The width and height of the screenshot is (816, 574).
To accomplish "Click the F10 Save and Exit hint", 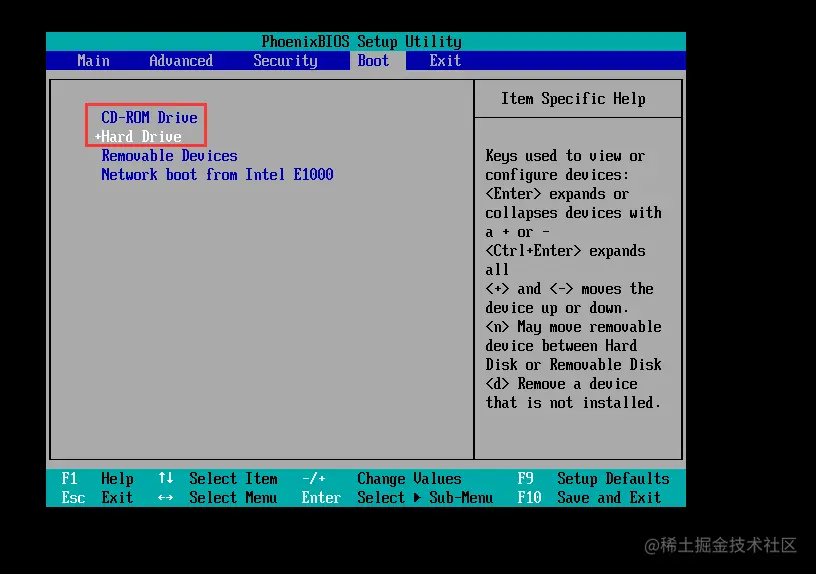I will (589, 498).
